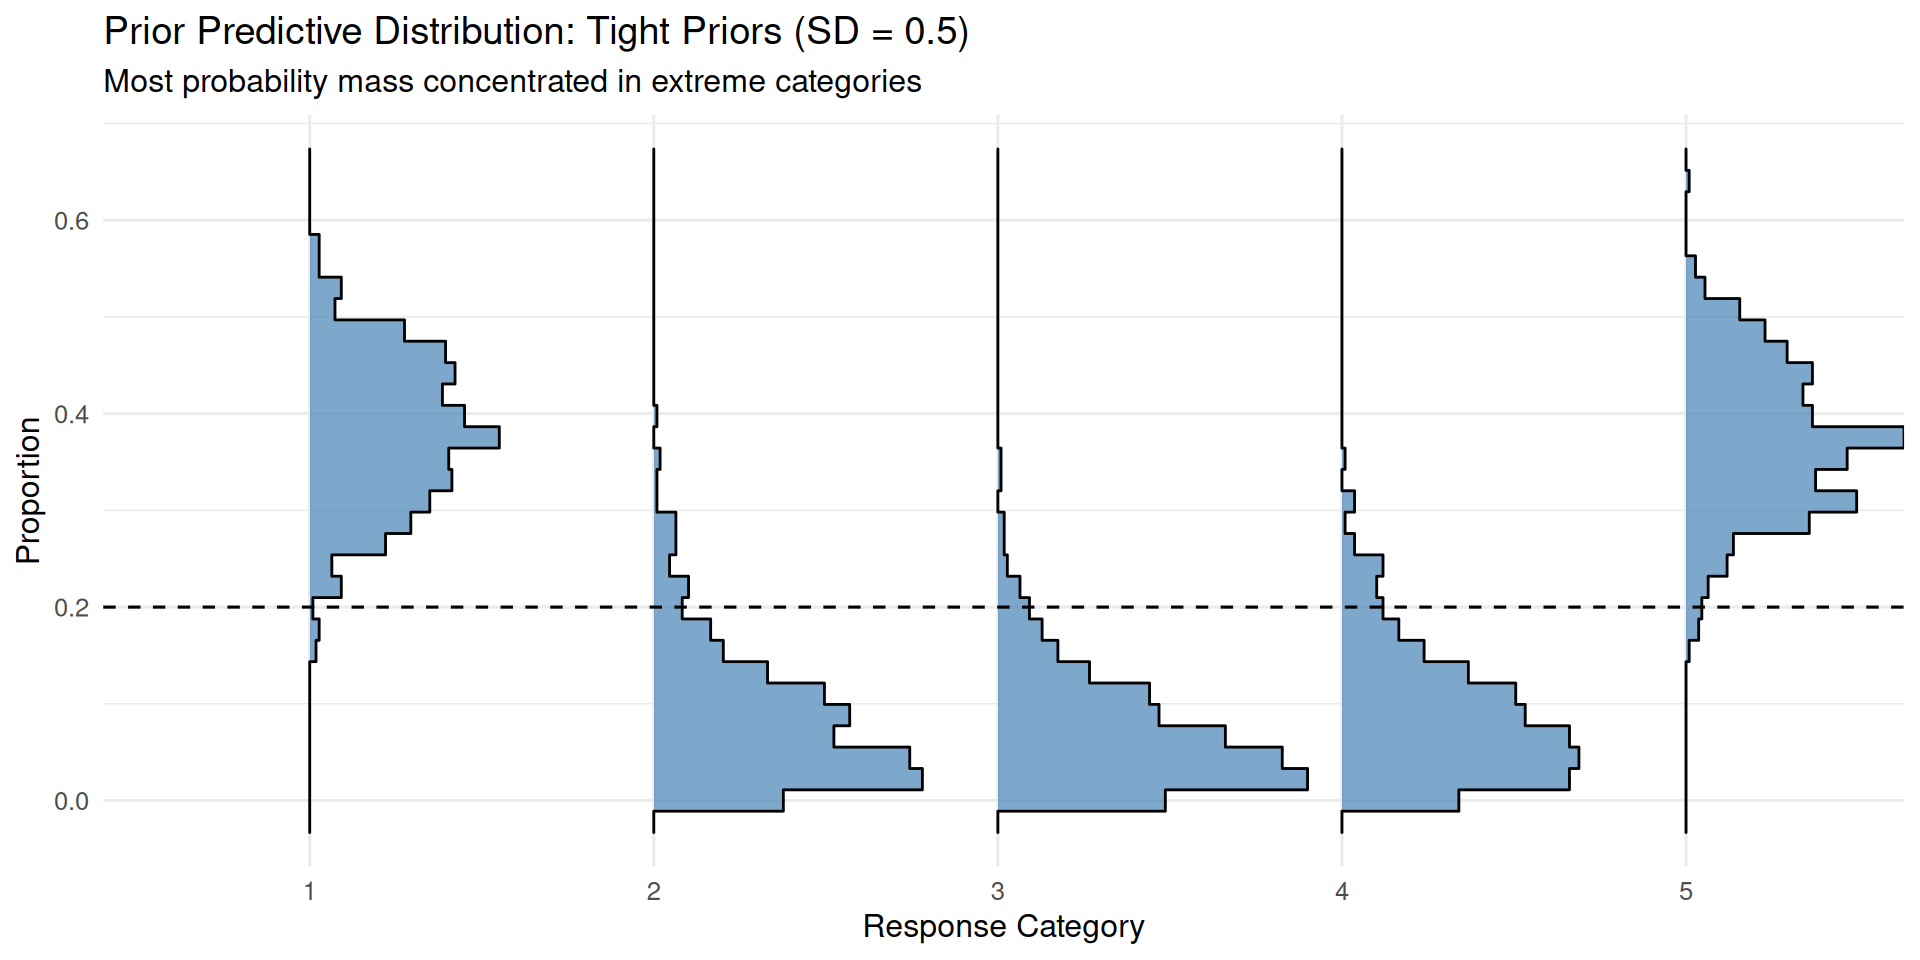Select the Proportion y-axis label

(28, 490)
